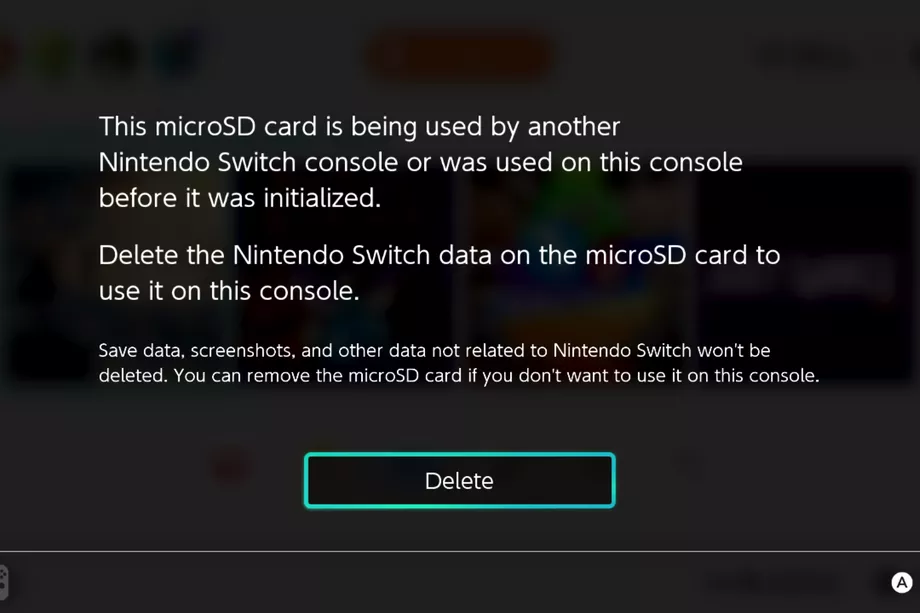Click the blurred red avatar at left edge
The image size is (920, 613).
pyautogui.click(x=6, y=55)
